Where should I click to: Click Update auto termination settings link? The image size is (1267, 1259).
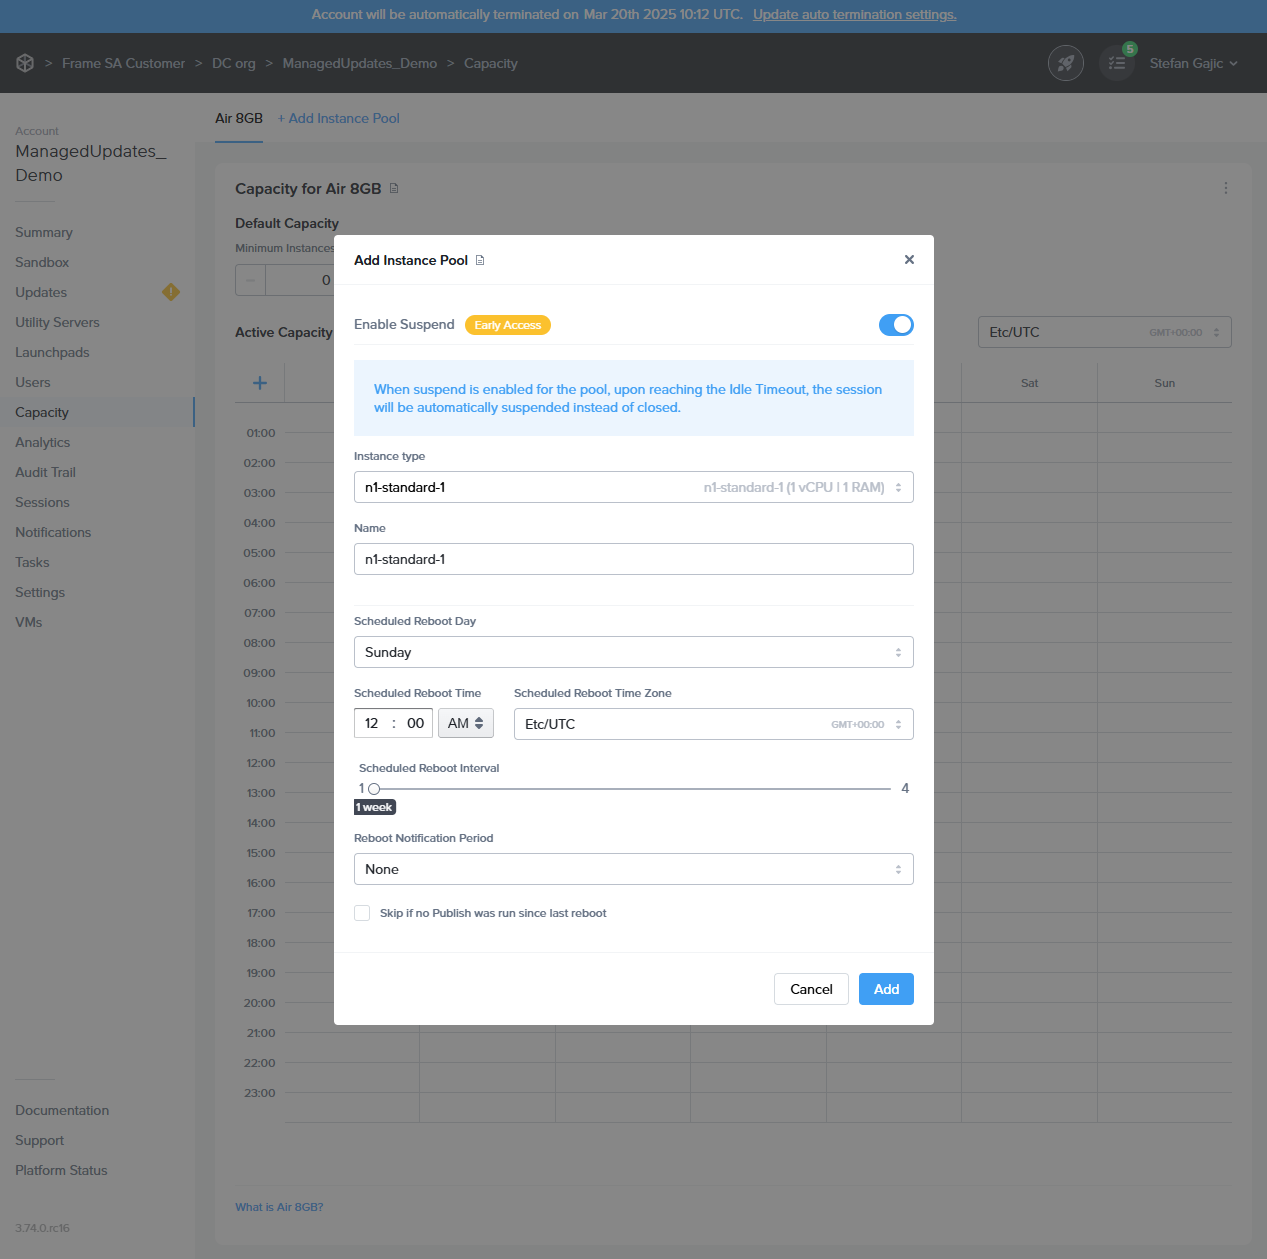(854, 15)
